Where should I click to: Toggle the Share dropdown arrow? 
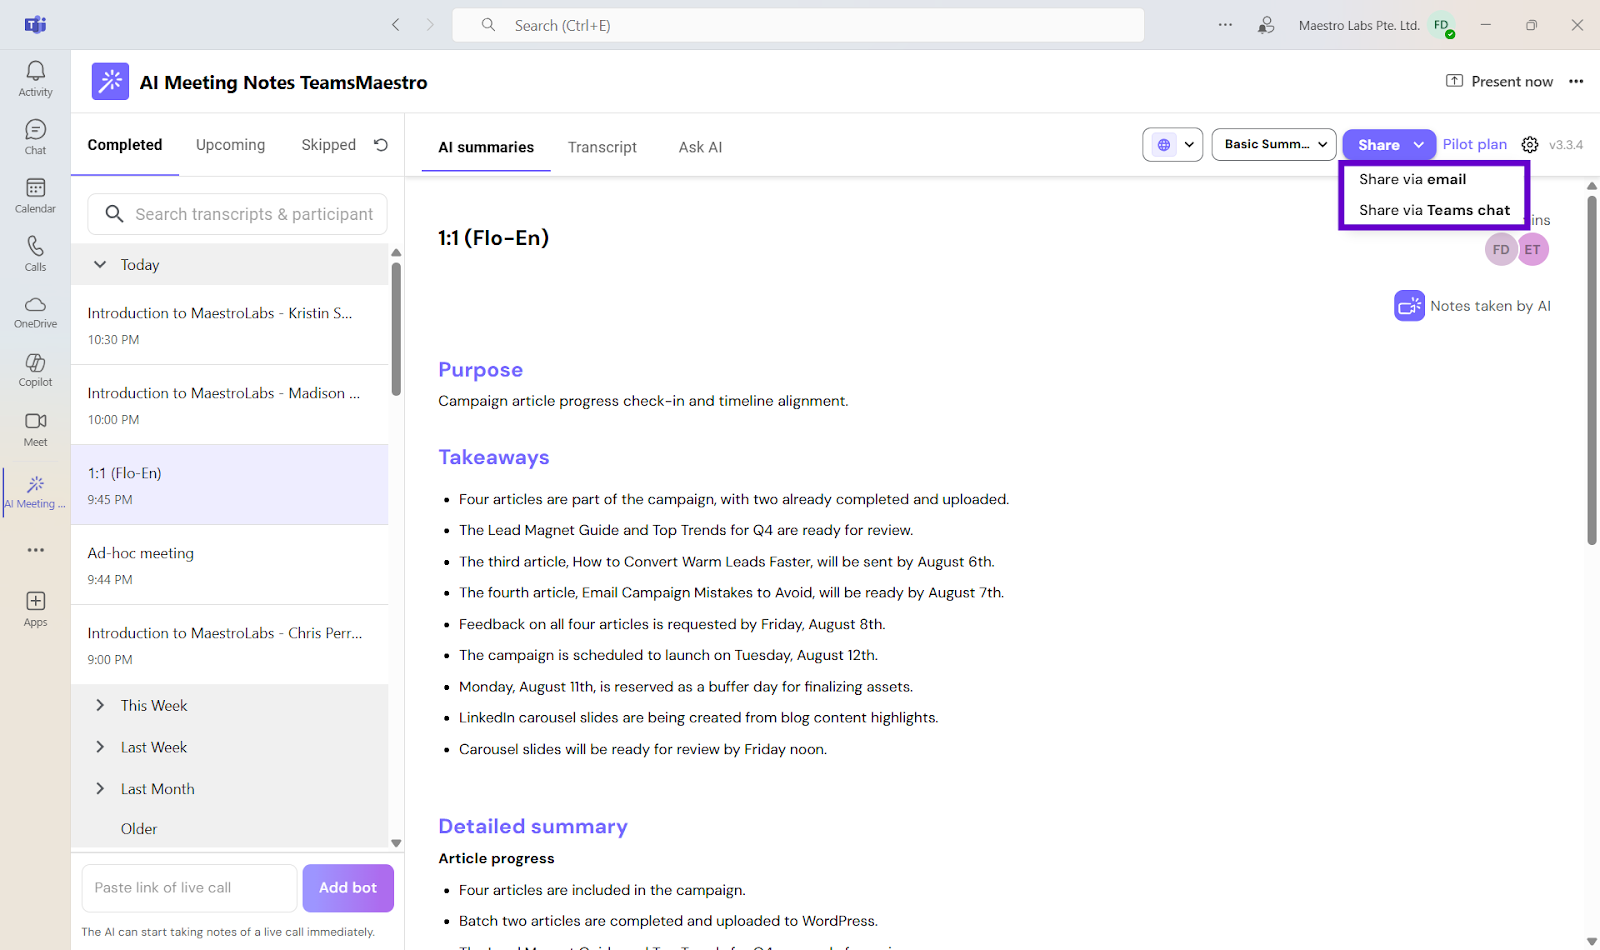[x=1419, y=145]
